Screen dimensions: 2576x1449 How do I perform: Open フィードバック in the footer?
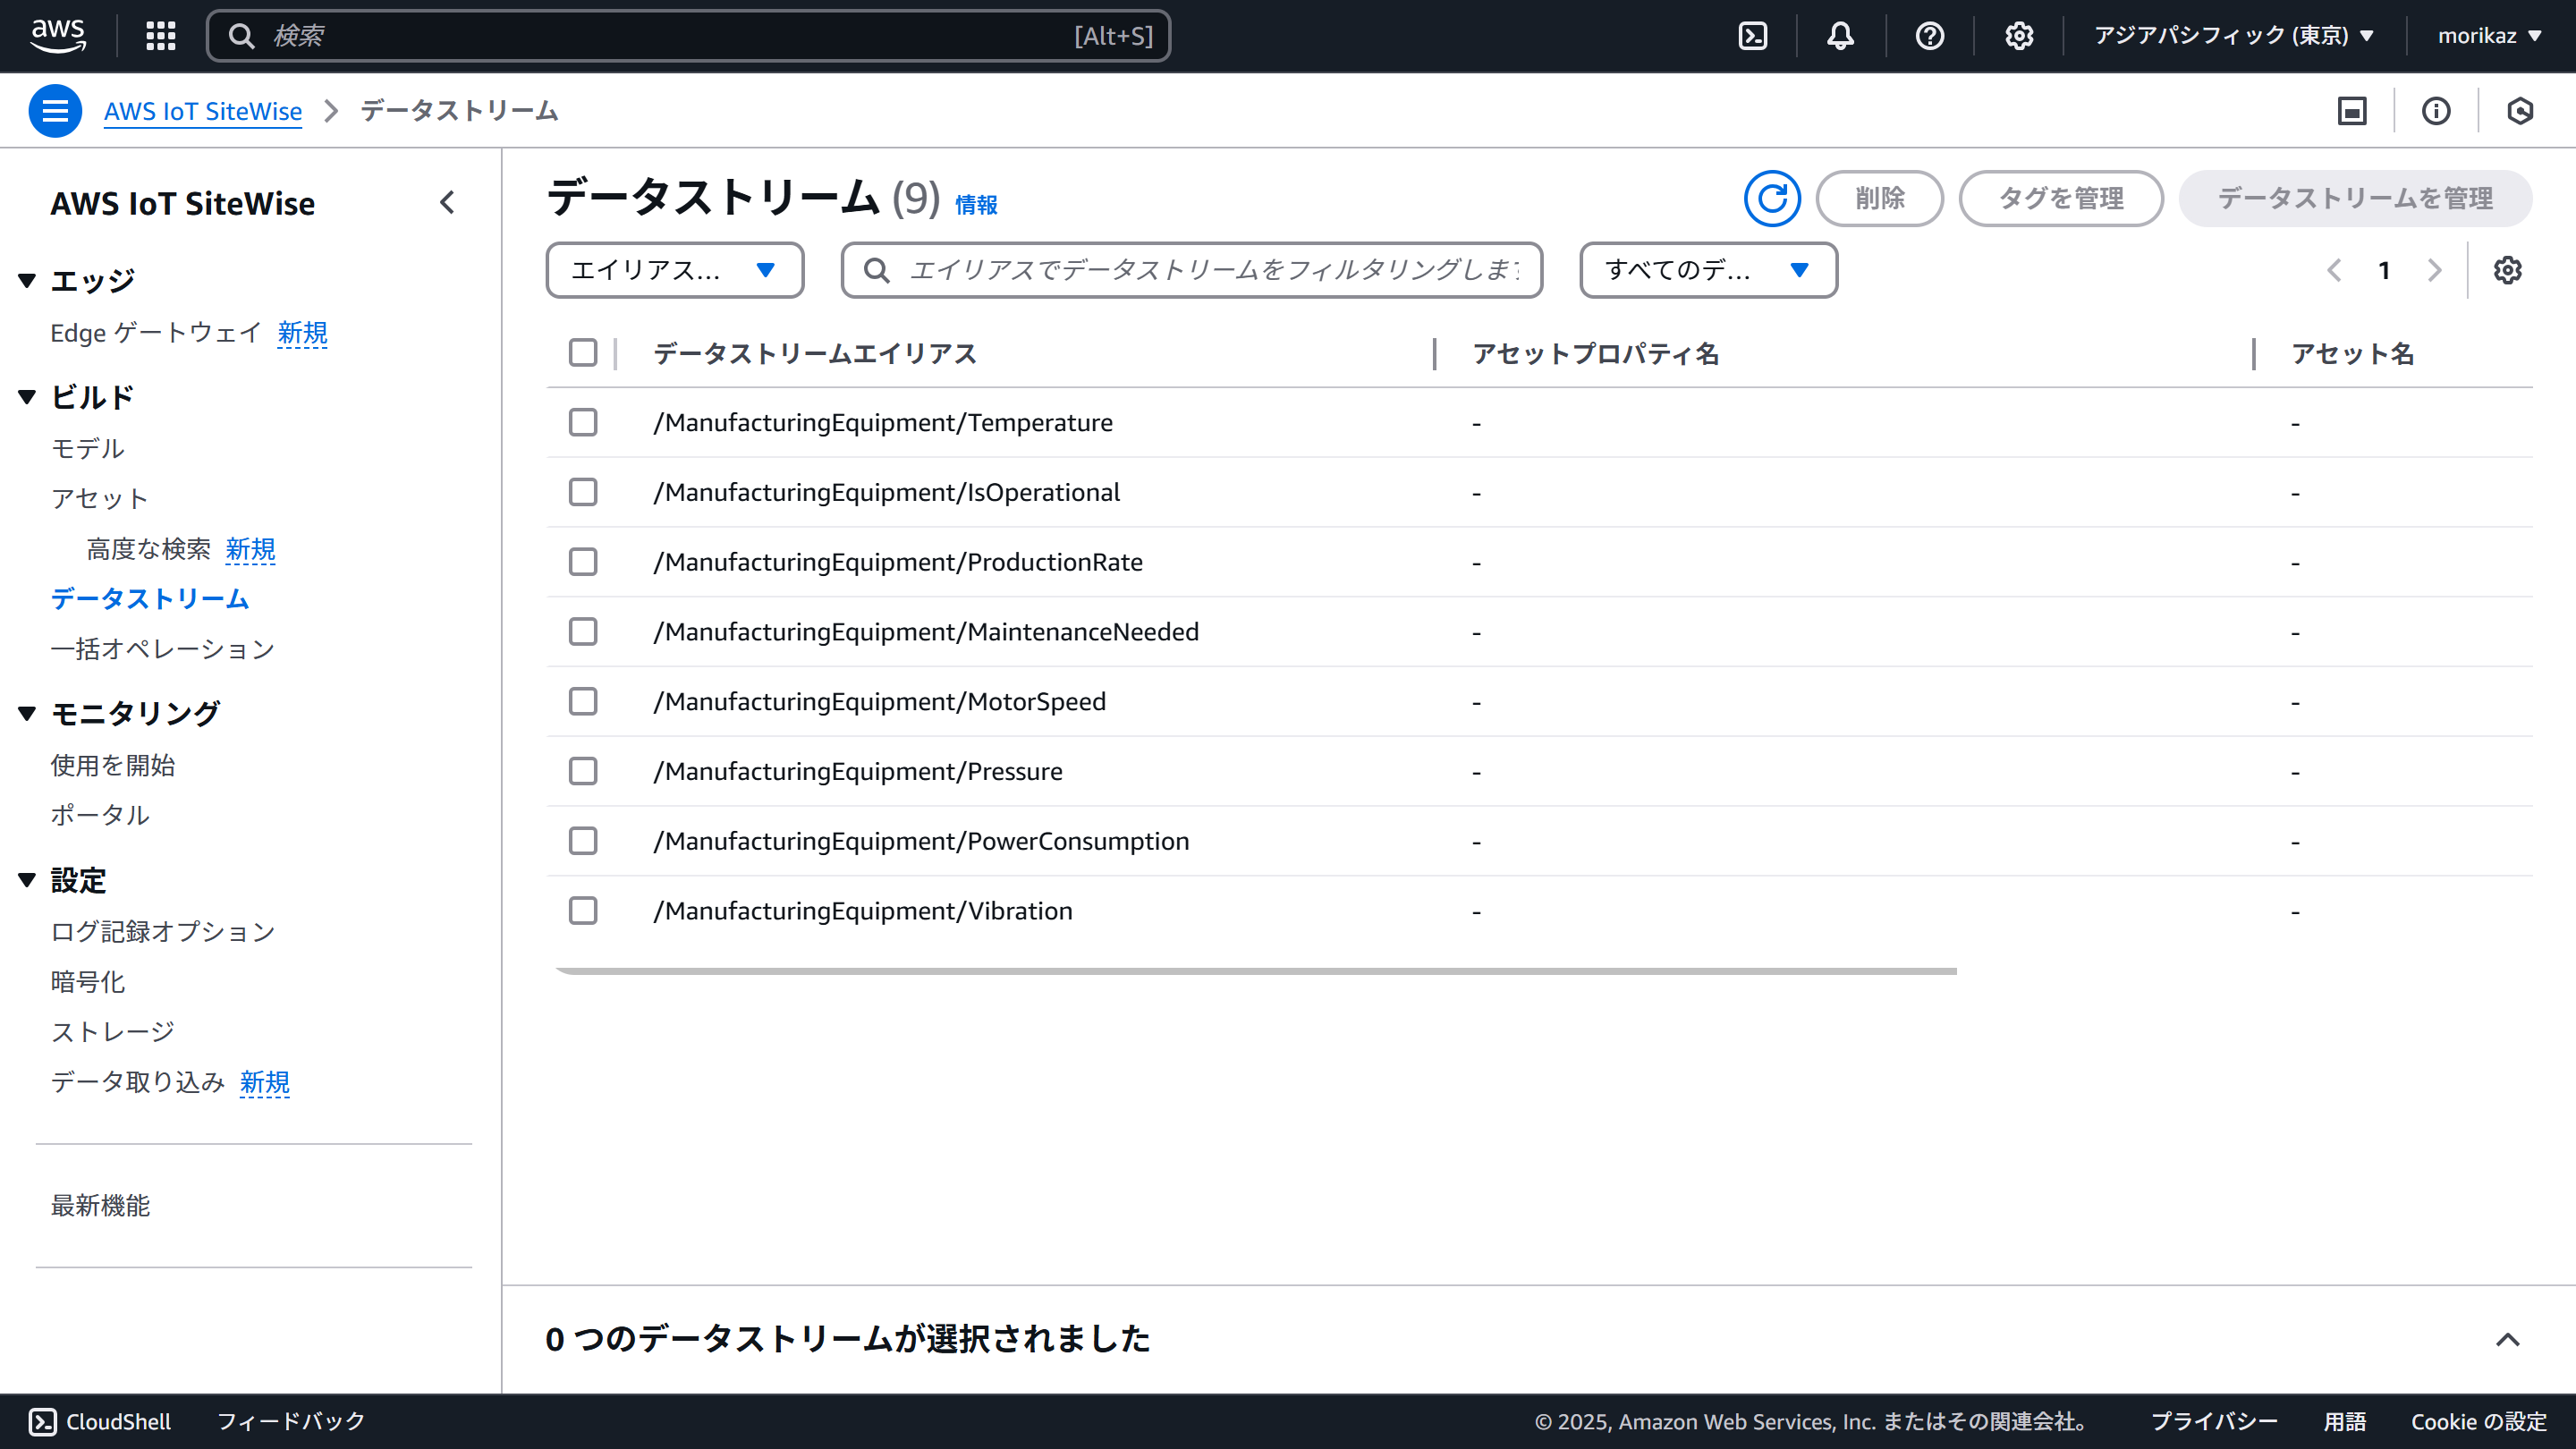click(x=291, y=1421)
